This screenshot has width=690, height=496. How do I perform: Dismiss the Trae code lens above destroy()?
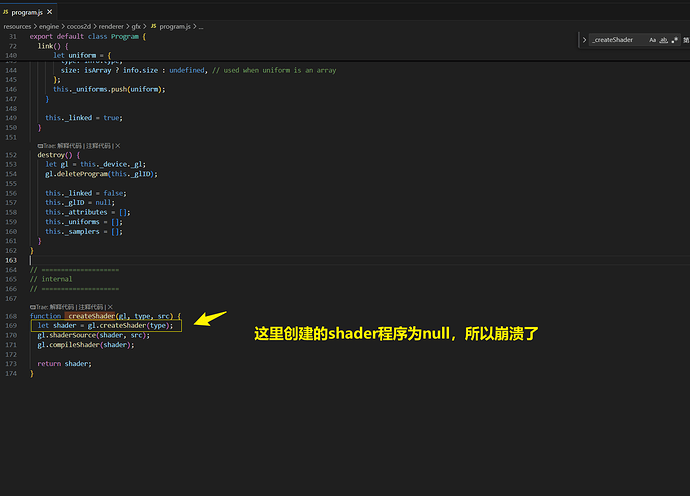coord(118,146)
